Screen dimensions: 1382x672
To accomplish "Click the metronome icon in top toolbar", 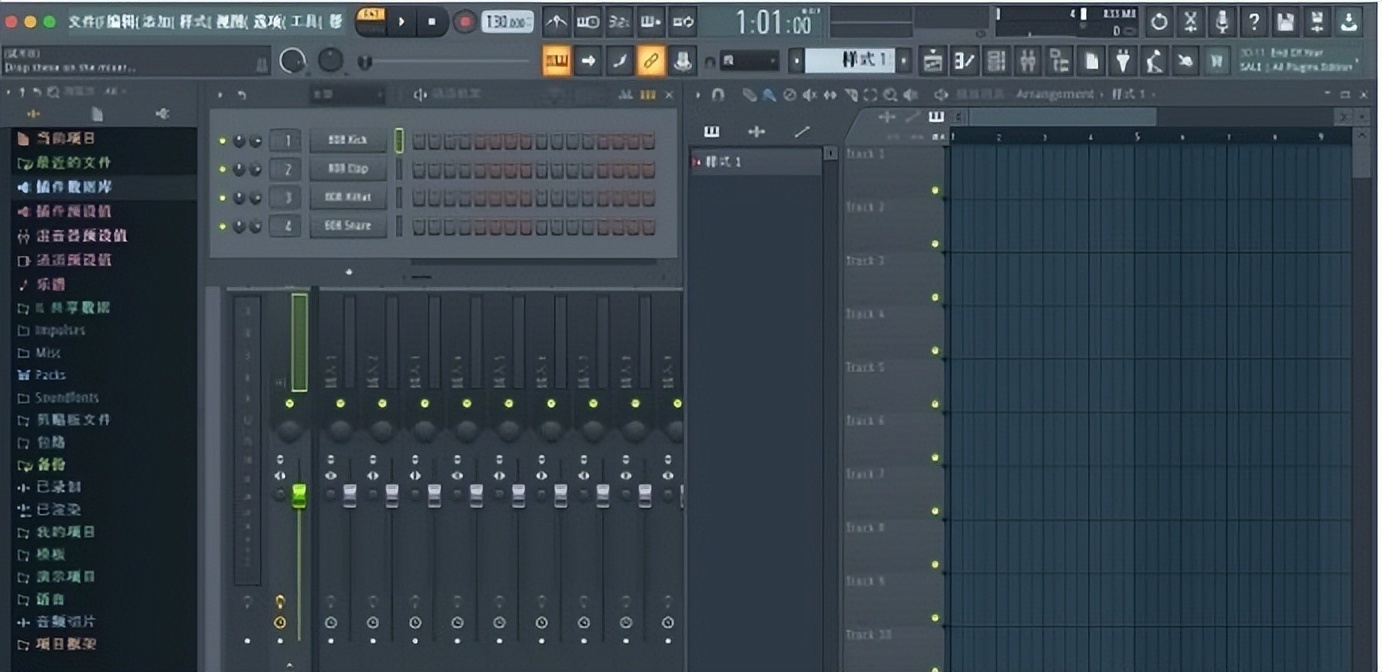I will (x=557, y=21).
